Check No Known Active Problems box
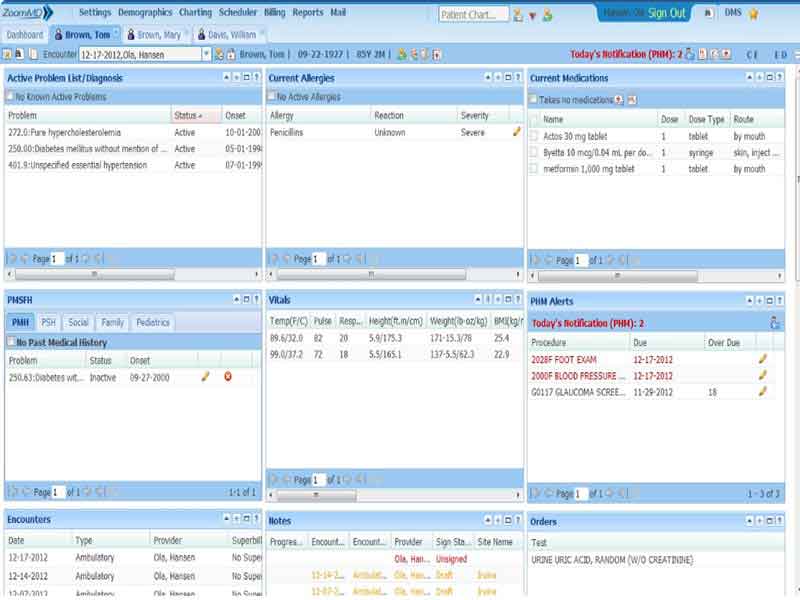800x600 pixels. (10, 96)
